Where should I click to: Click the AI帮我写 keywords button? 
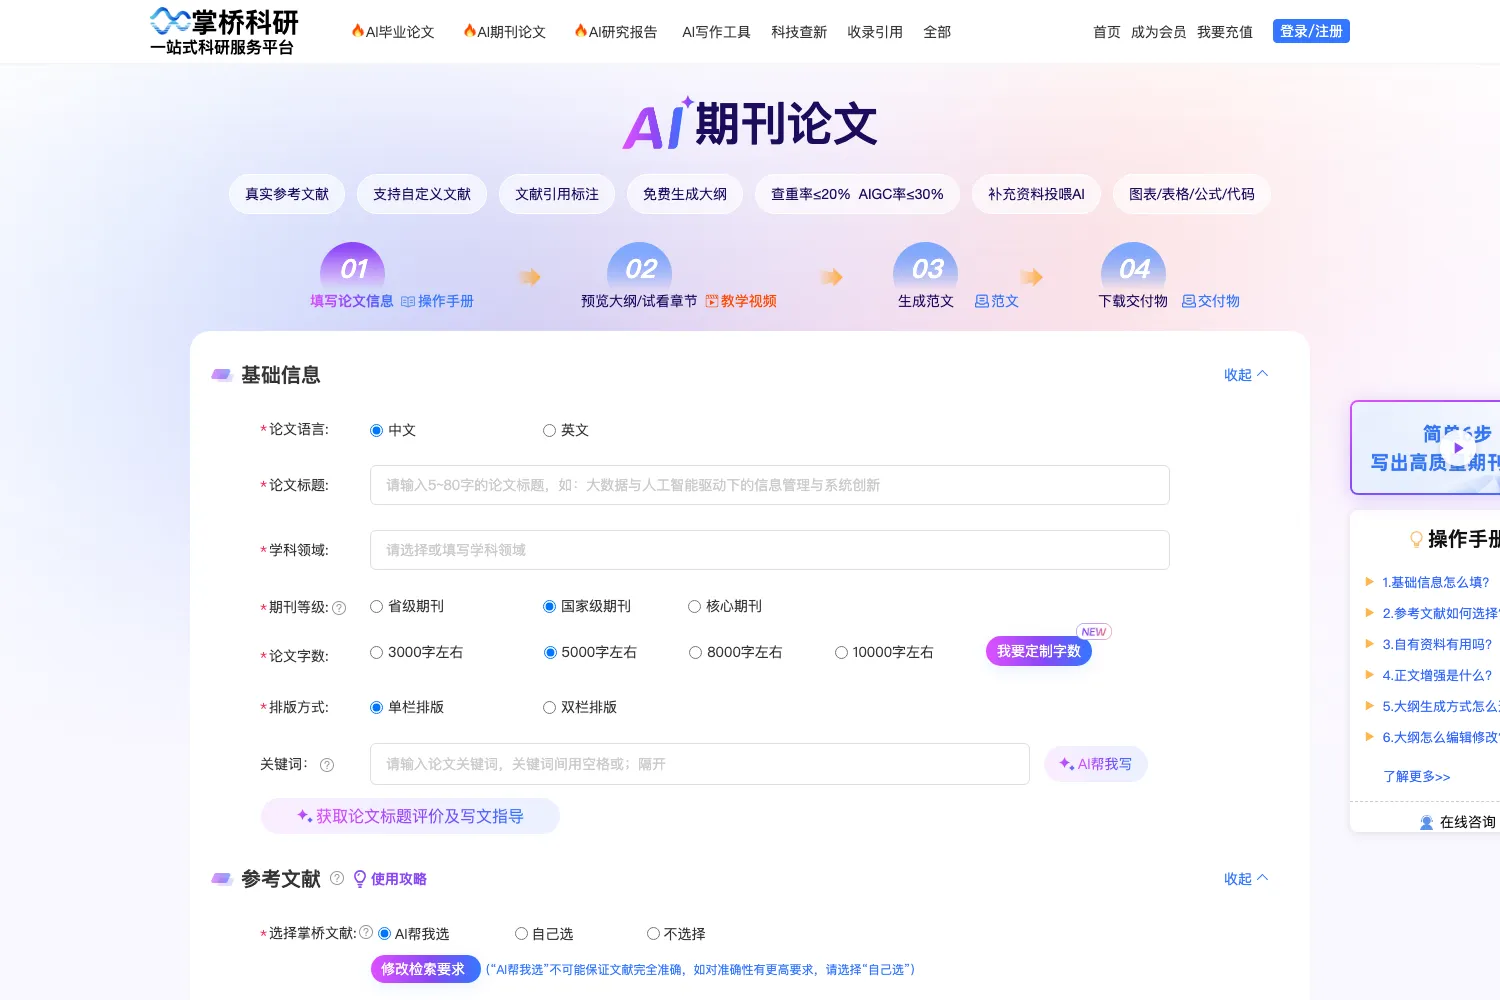1096,764
